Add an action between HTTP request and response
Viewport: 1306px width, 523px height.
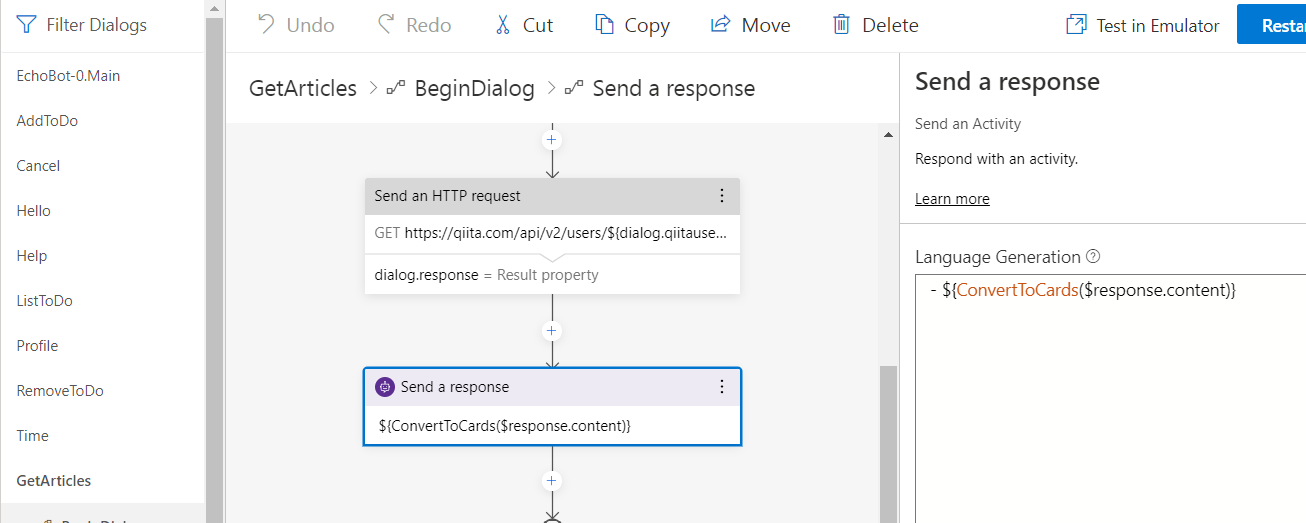coord(552,331)
